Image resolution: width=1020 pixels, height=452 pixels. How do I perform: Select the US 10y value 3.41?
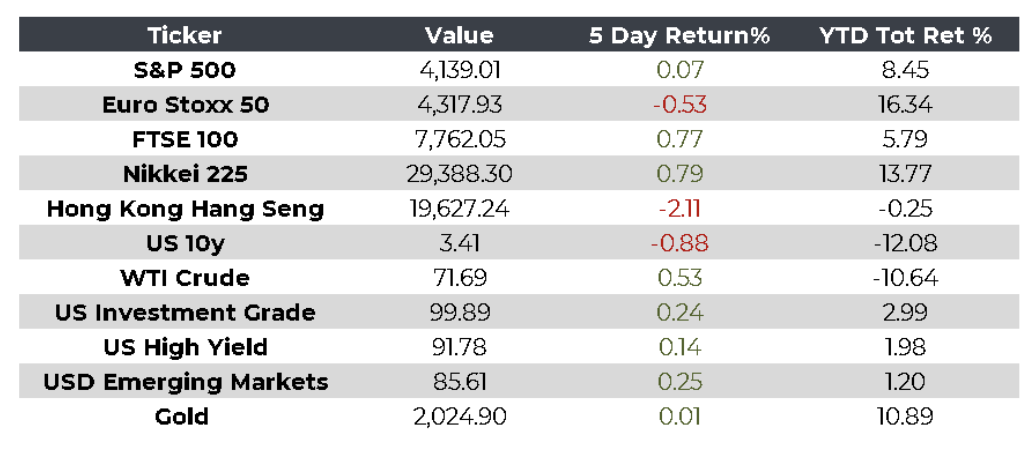[x=459, y=243]
